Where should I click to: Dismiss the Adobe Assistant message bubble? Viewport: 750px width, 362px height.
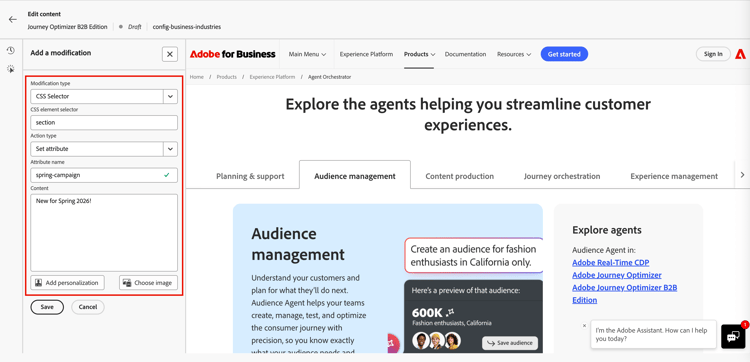pyautogui.click(x=584, y=326)
